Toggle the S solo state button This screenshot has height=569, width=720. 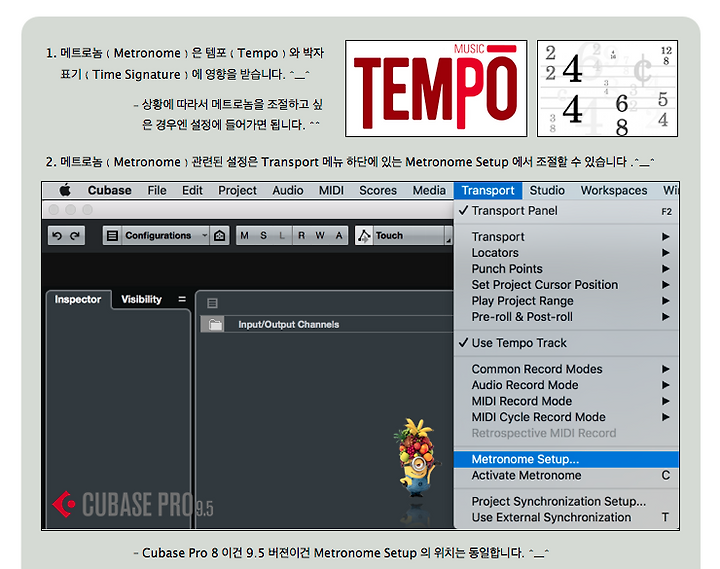264,236
